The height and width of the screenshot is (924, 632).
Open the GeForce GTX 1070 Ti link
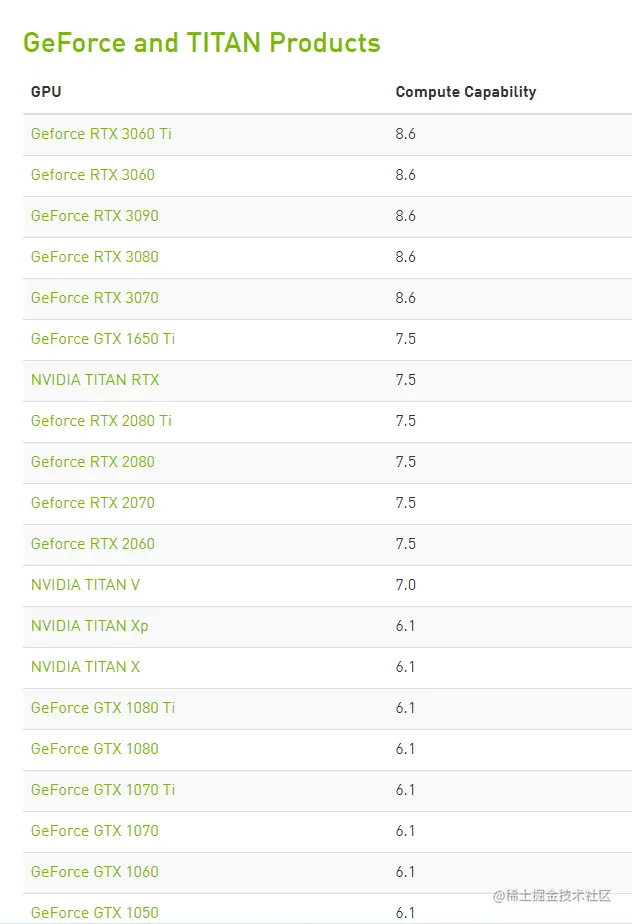point(103,790)
